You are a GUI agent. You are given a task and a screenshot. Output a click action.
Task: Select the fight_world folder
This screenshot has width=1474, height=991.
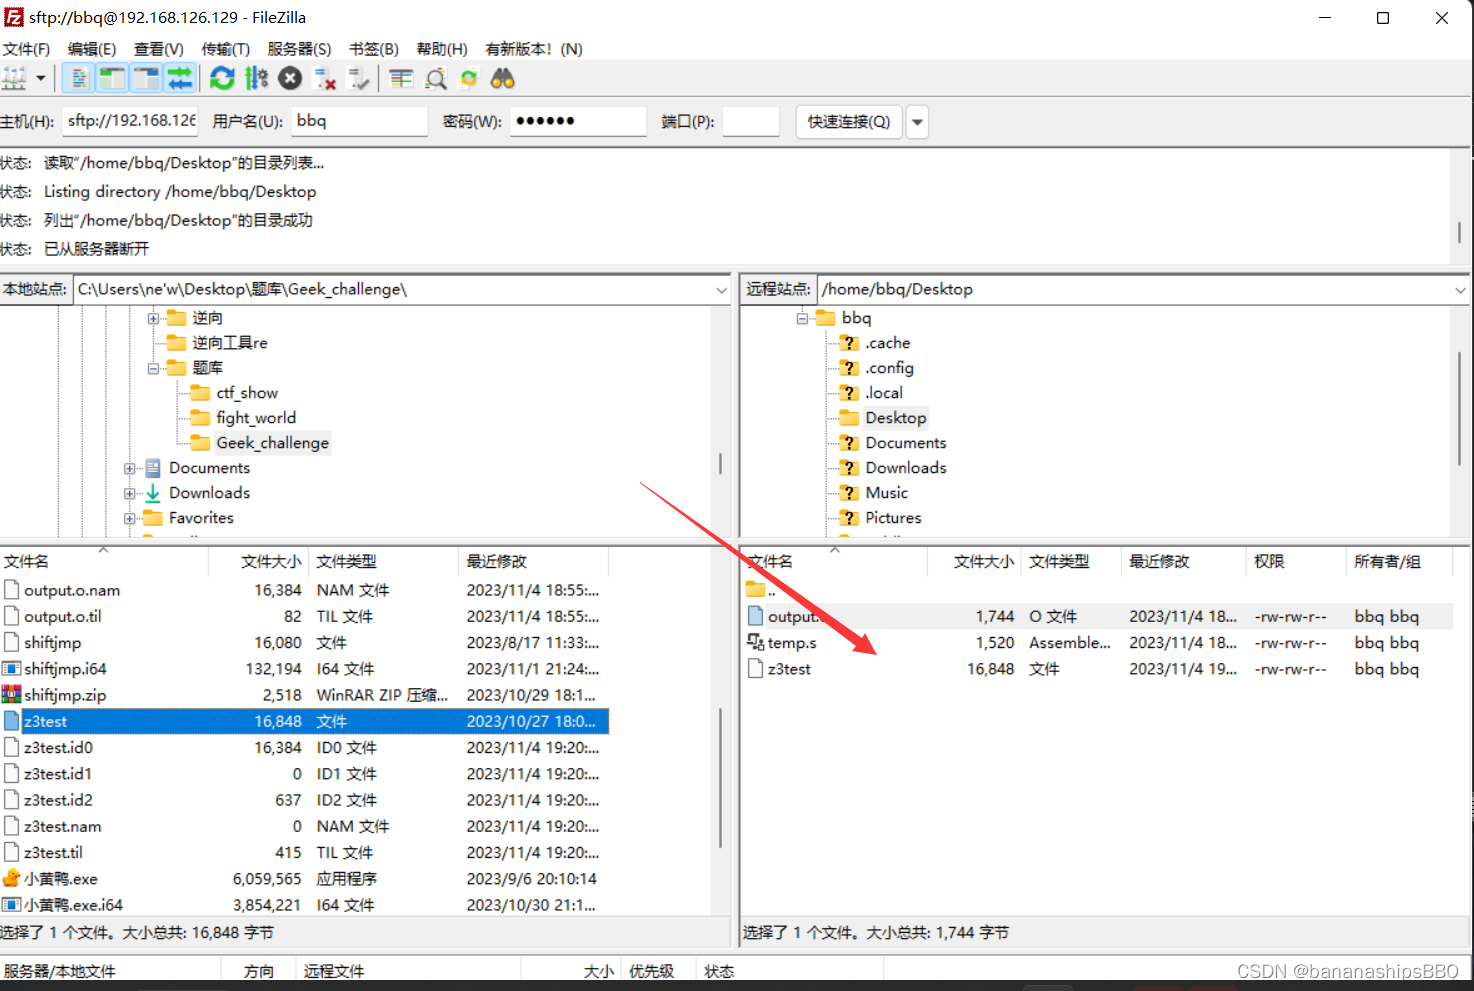point(256,418)
